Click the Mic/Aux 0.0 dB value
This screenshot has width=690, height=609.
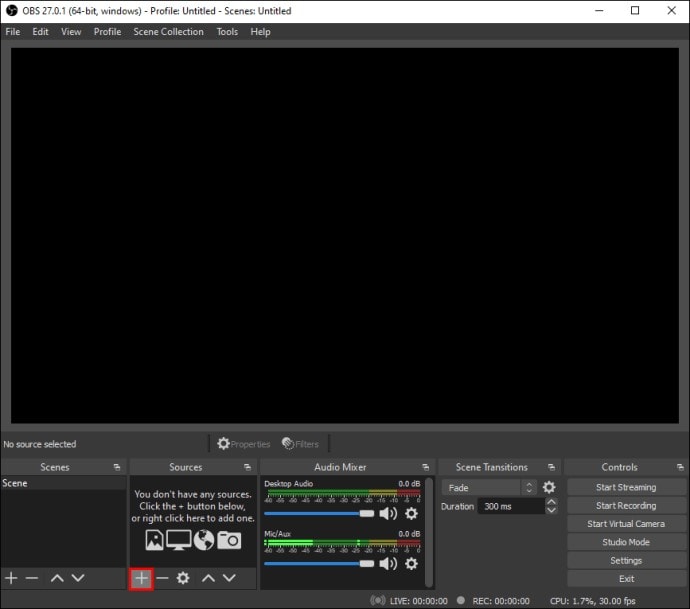coord(409,534)
